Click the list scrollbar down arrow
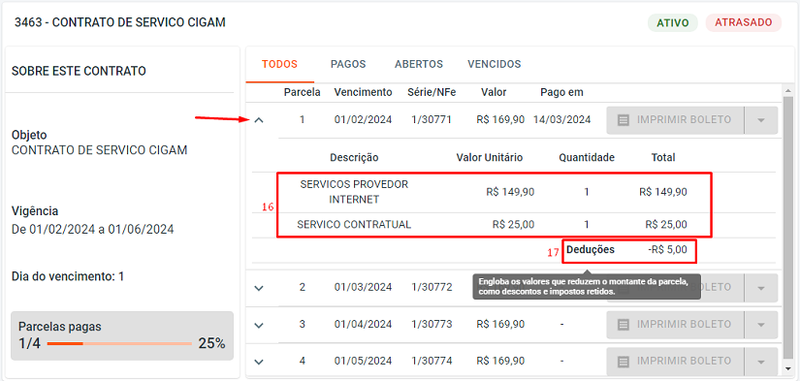The width and height of the screenshot is (800, 381). click(788, 368)
